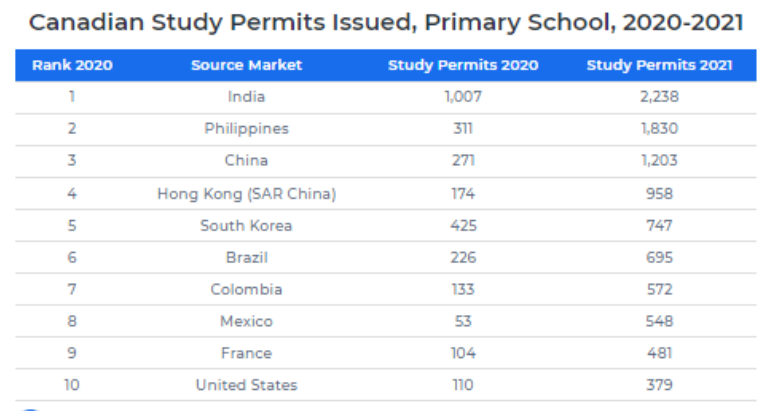The width and height of the screenshot is (776, 411).
Task: Click the Brazil source market cell
Action: [246, 257]
